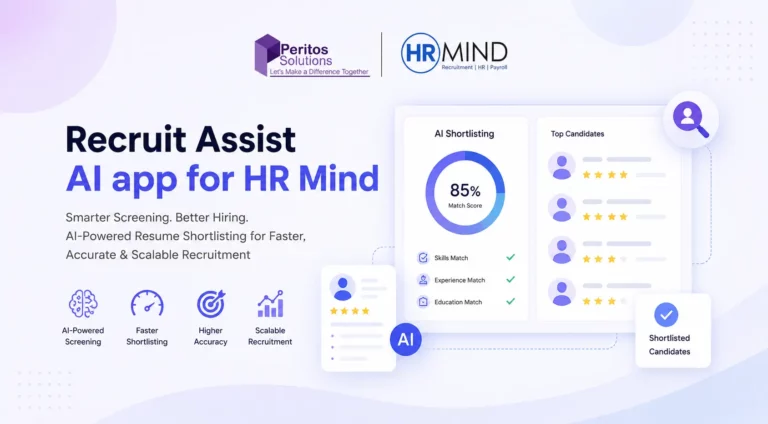
Task: Click the "Accurate & Scalable Recruitment" line
Action: (158, 255)
